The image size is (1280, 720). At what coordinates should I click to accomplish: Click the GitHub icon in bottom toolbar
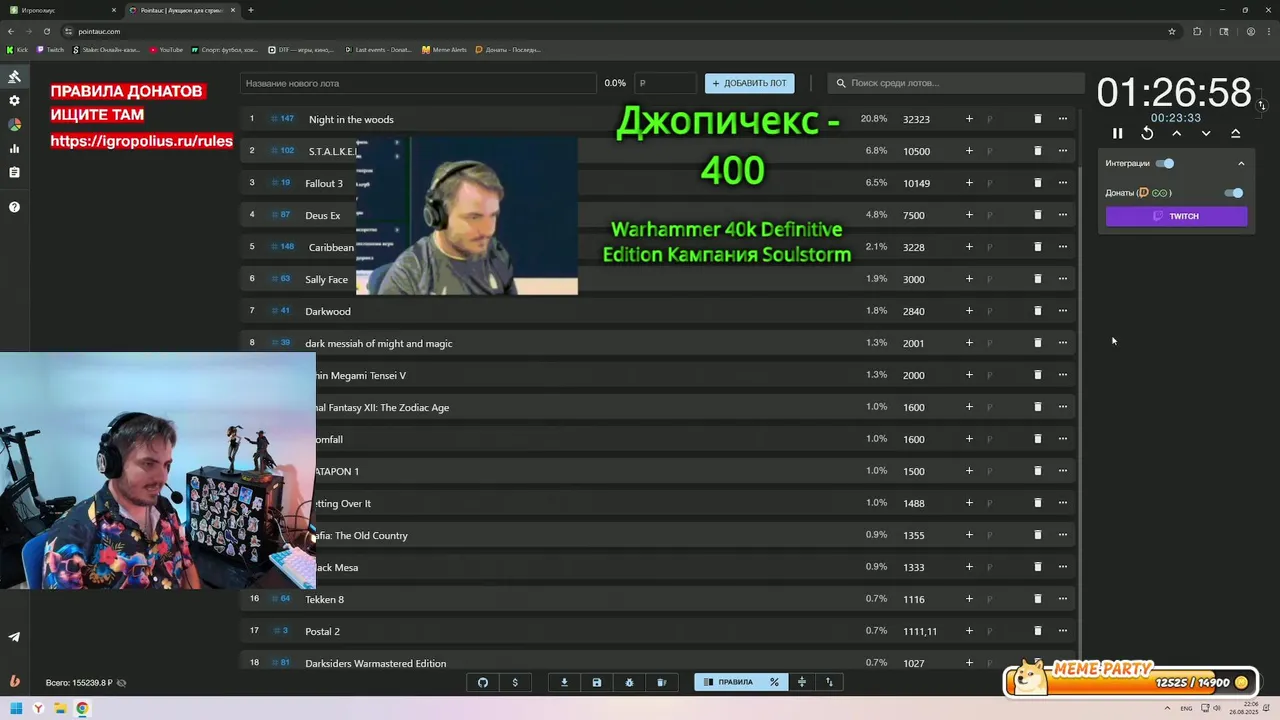coord(483,682)
